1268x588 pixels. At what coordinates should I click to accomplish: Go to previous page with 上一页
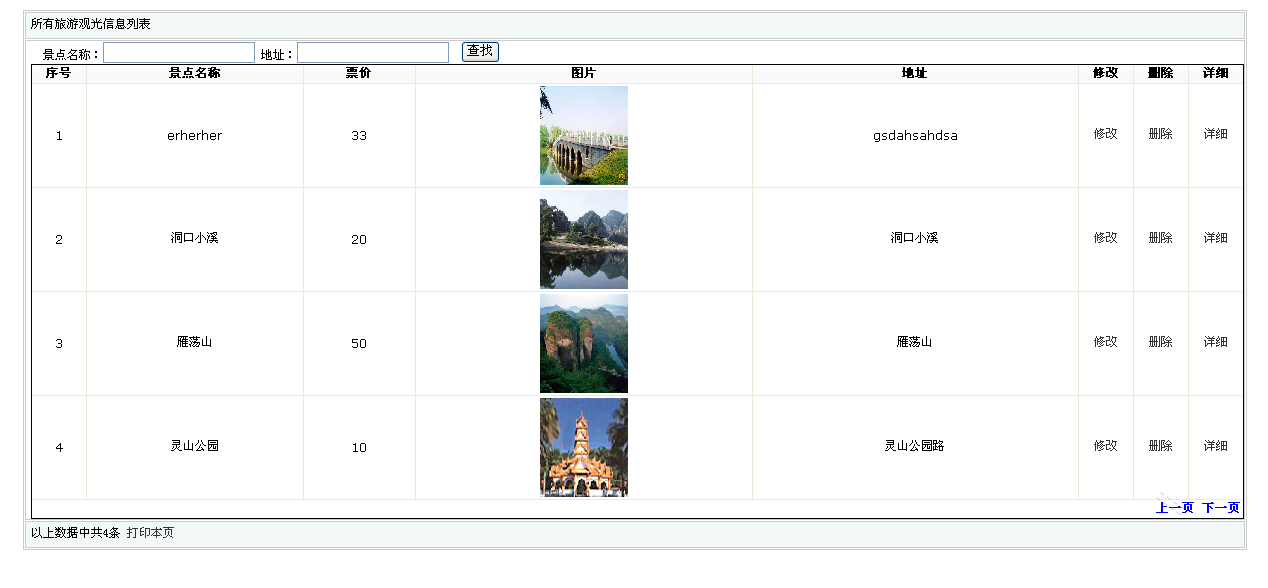[x=1175, y=508]
